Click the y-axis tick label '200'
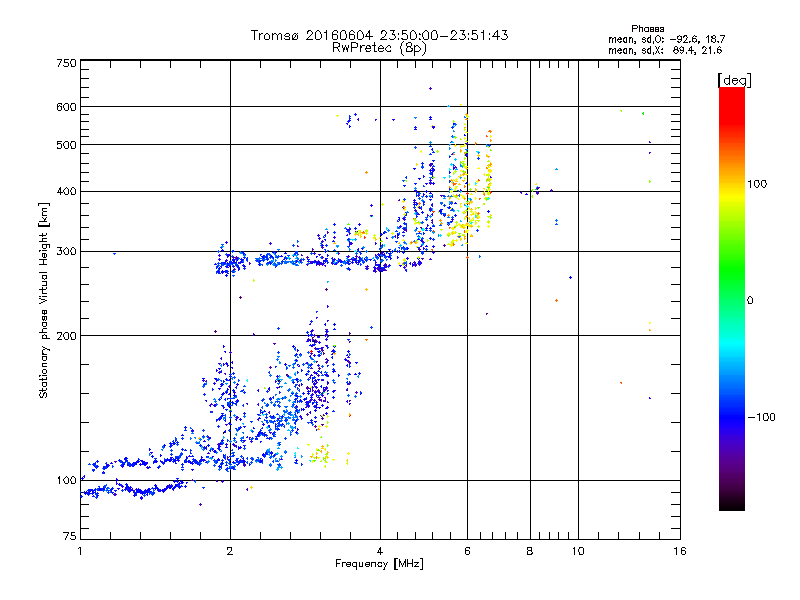The width and height of the screenshot is (800, 600). (66, 336)
